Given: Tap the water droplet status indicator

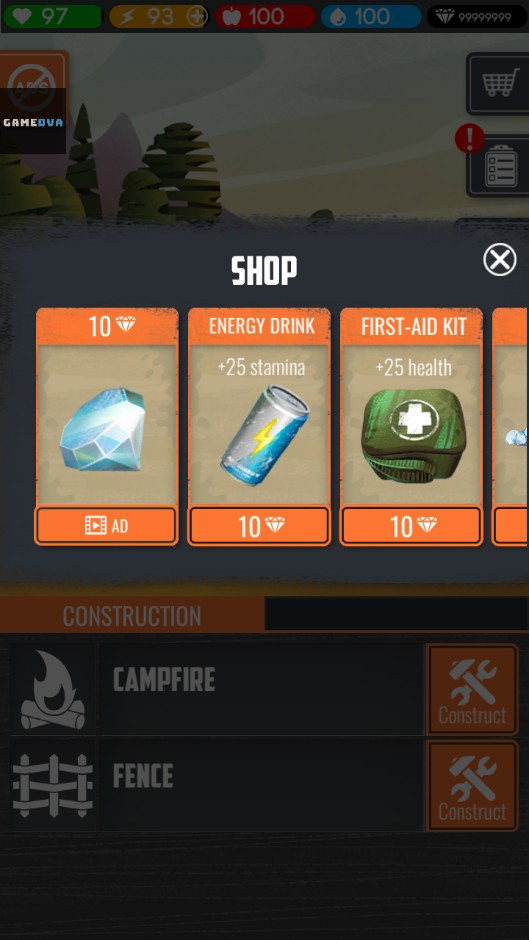Looking at the screenshot, I should [x=371, y=17].
